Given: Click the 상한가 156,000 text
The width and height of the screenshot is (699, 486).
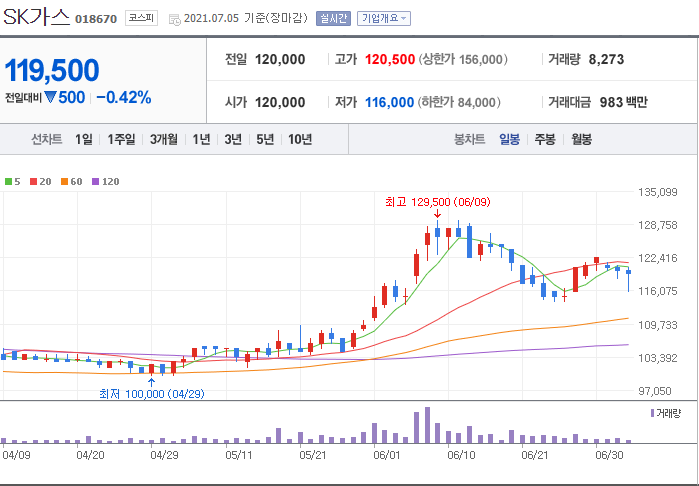Looking at the screenshot, I should (x=463, y=59).
